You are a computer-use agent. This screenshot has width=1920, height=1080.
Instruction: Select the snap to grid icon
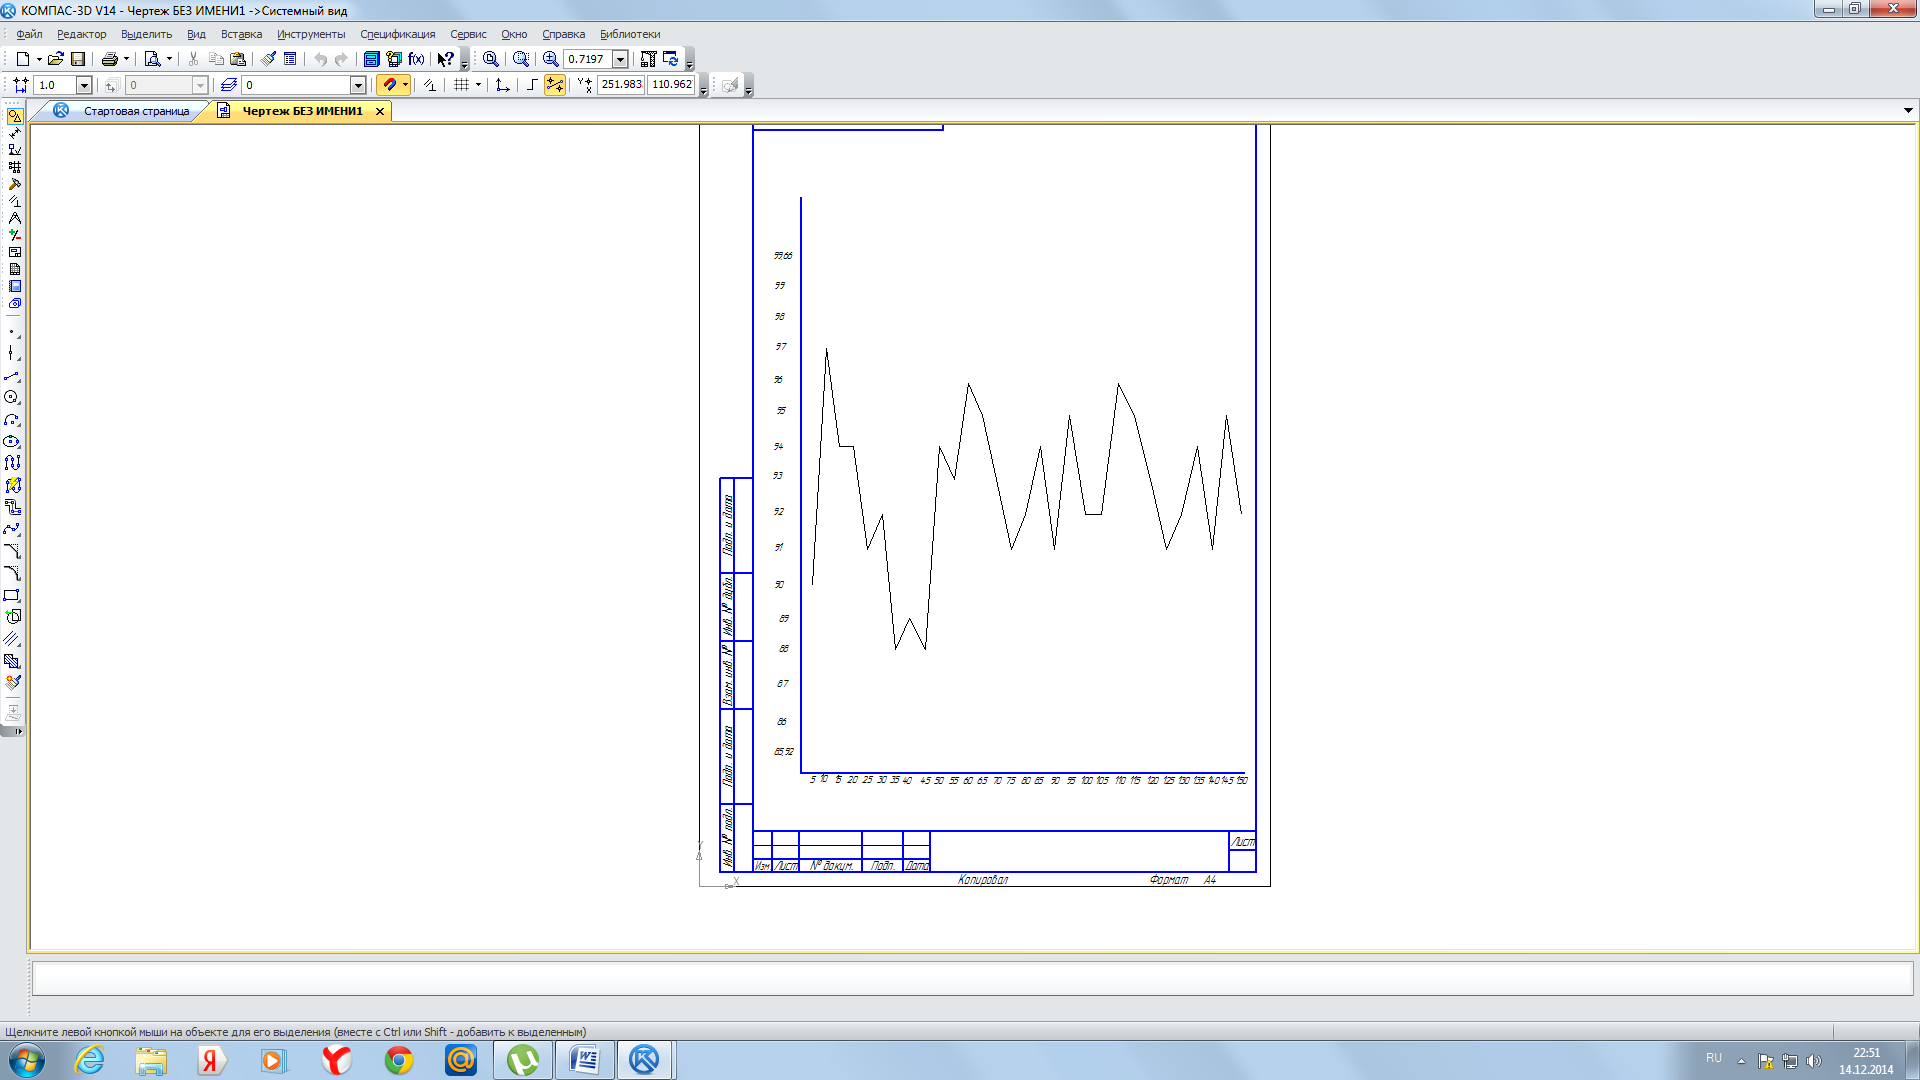(460, 84)
